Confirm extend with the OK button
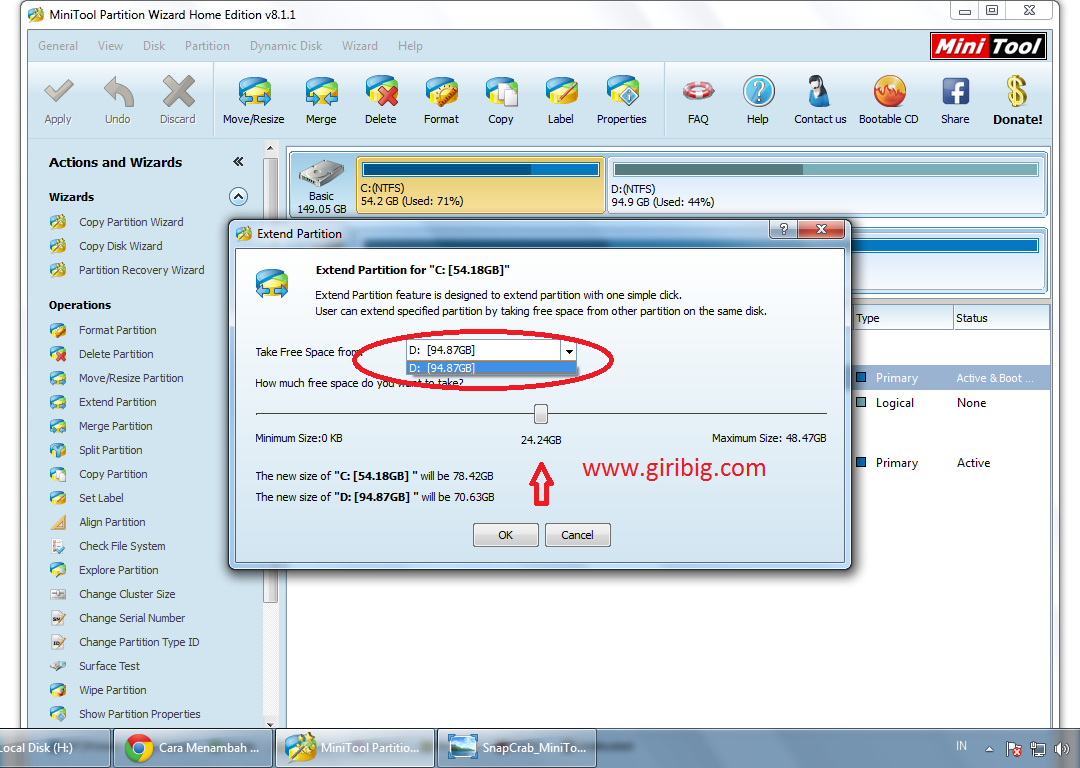This screenshot has height=768, width=1080. [x=505, y=534]
